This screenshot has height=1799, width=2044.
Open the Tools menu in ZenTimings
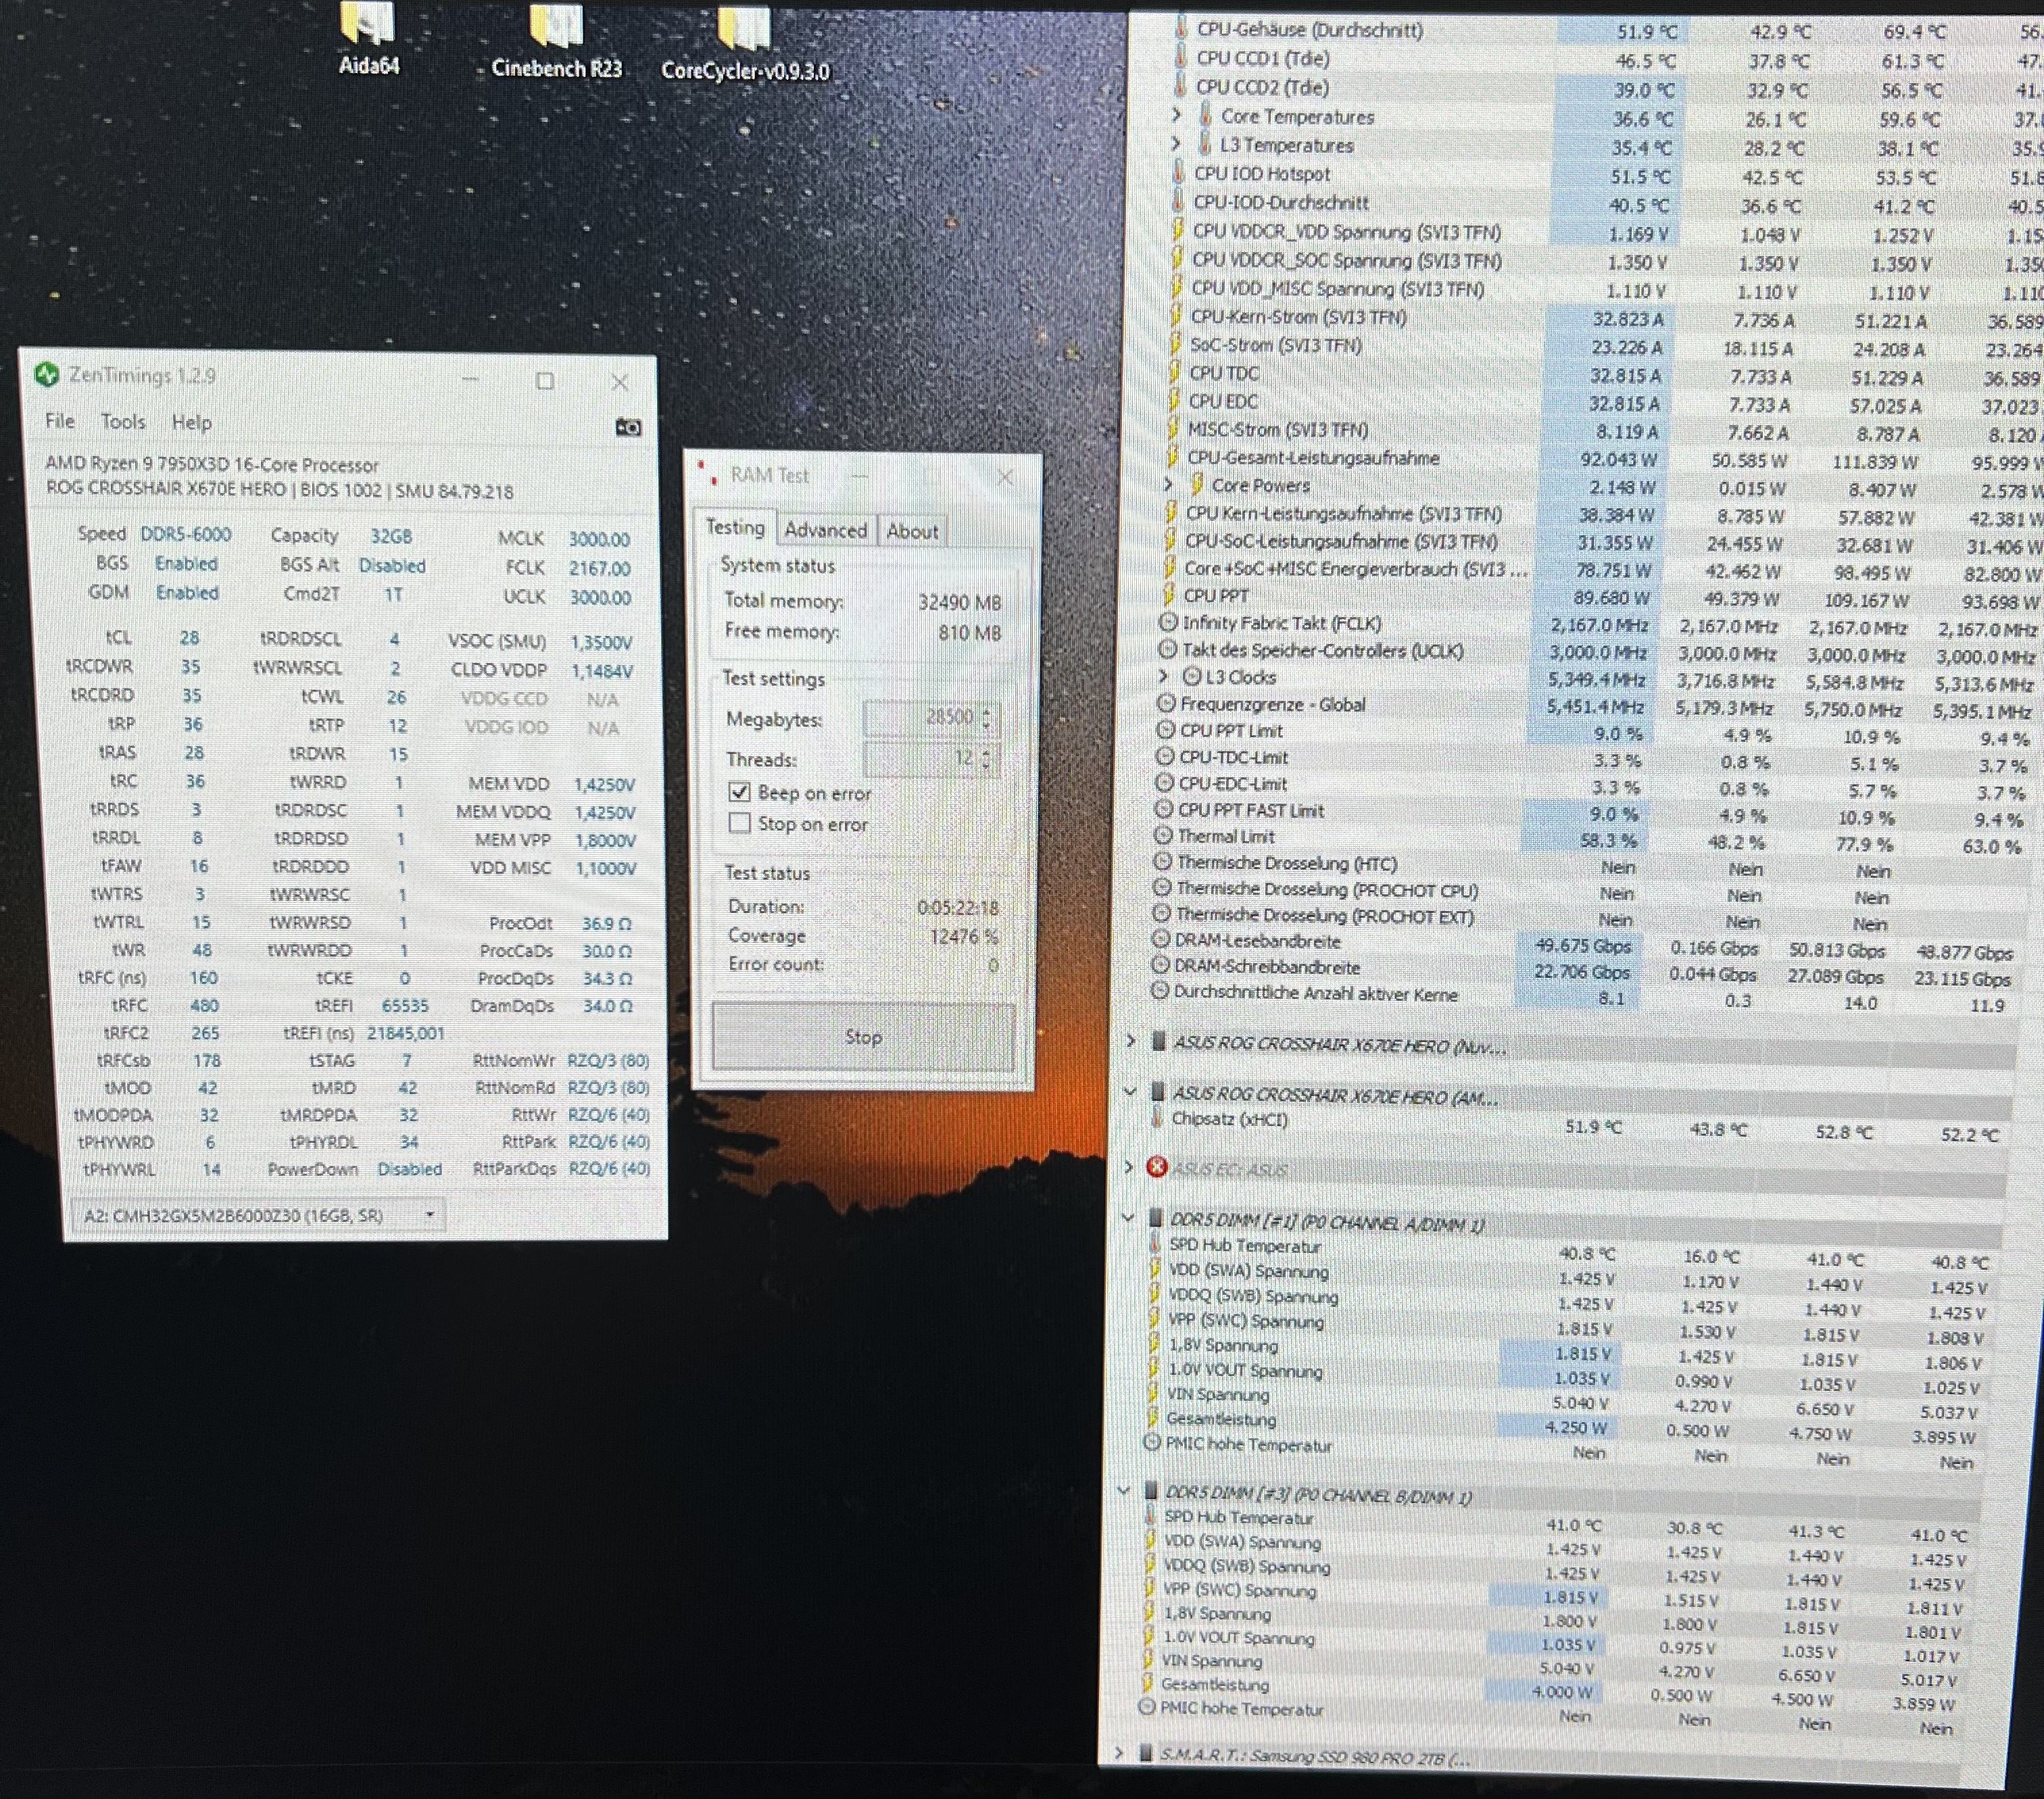pyautogui.click(x=123, y=422)
